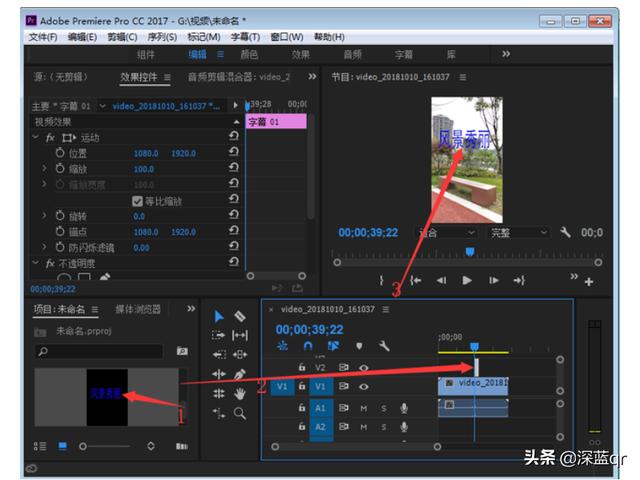Open Program monitor settings wrench
640x480 pixels.
pyautogui.click(x=565, y=233)
